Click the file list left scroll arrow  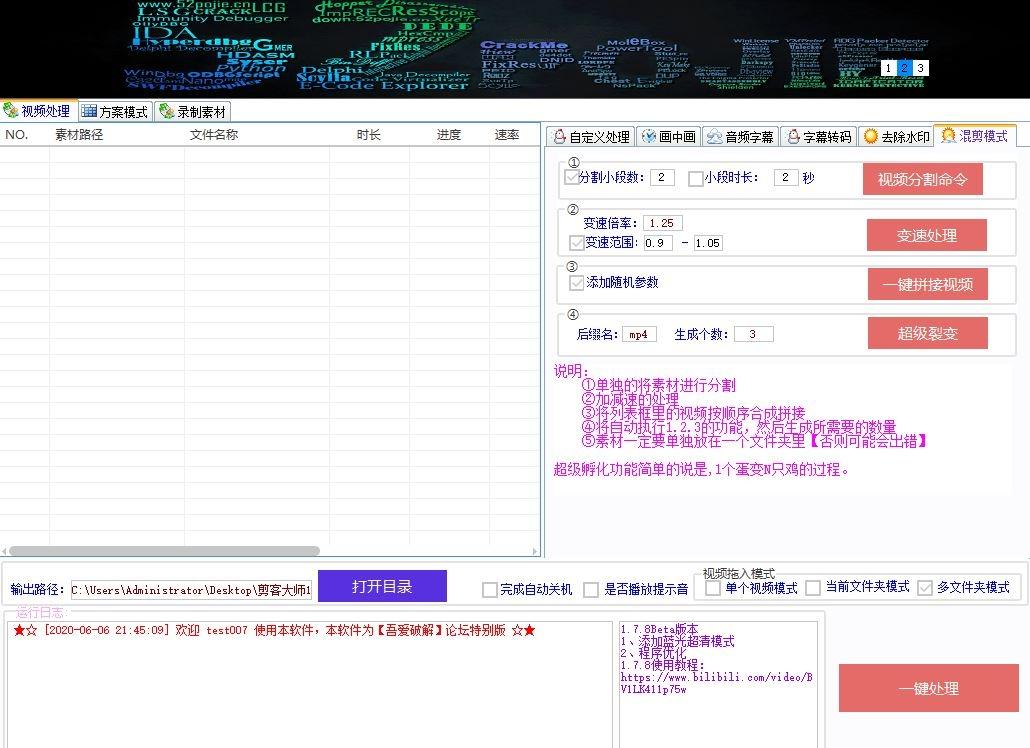click(x=4, y=551)
